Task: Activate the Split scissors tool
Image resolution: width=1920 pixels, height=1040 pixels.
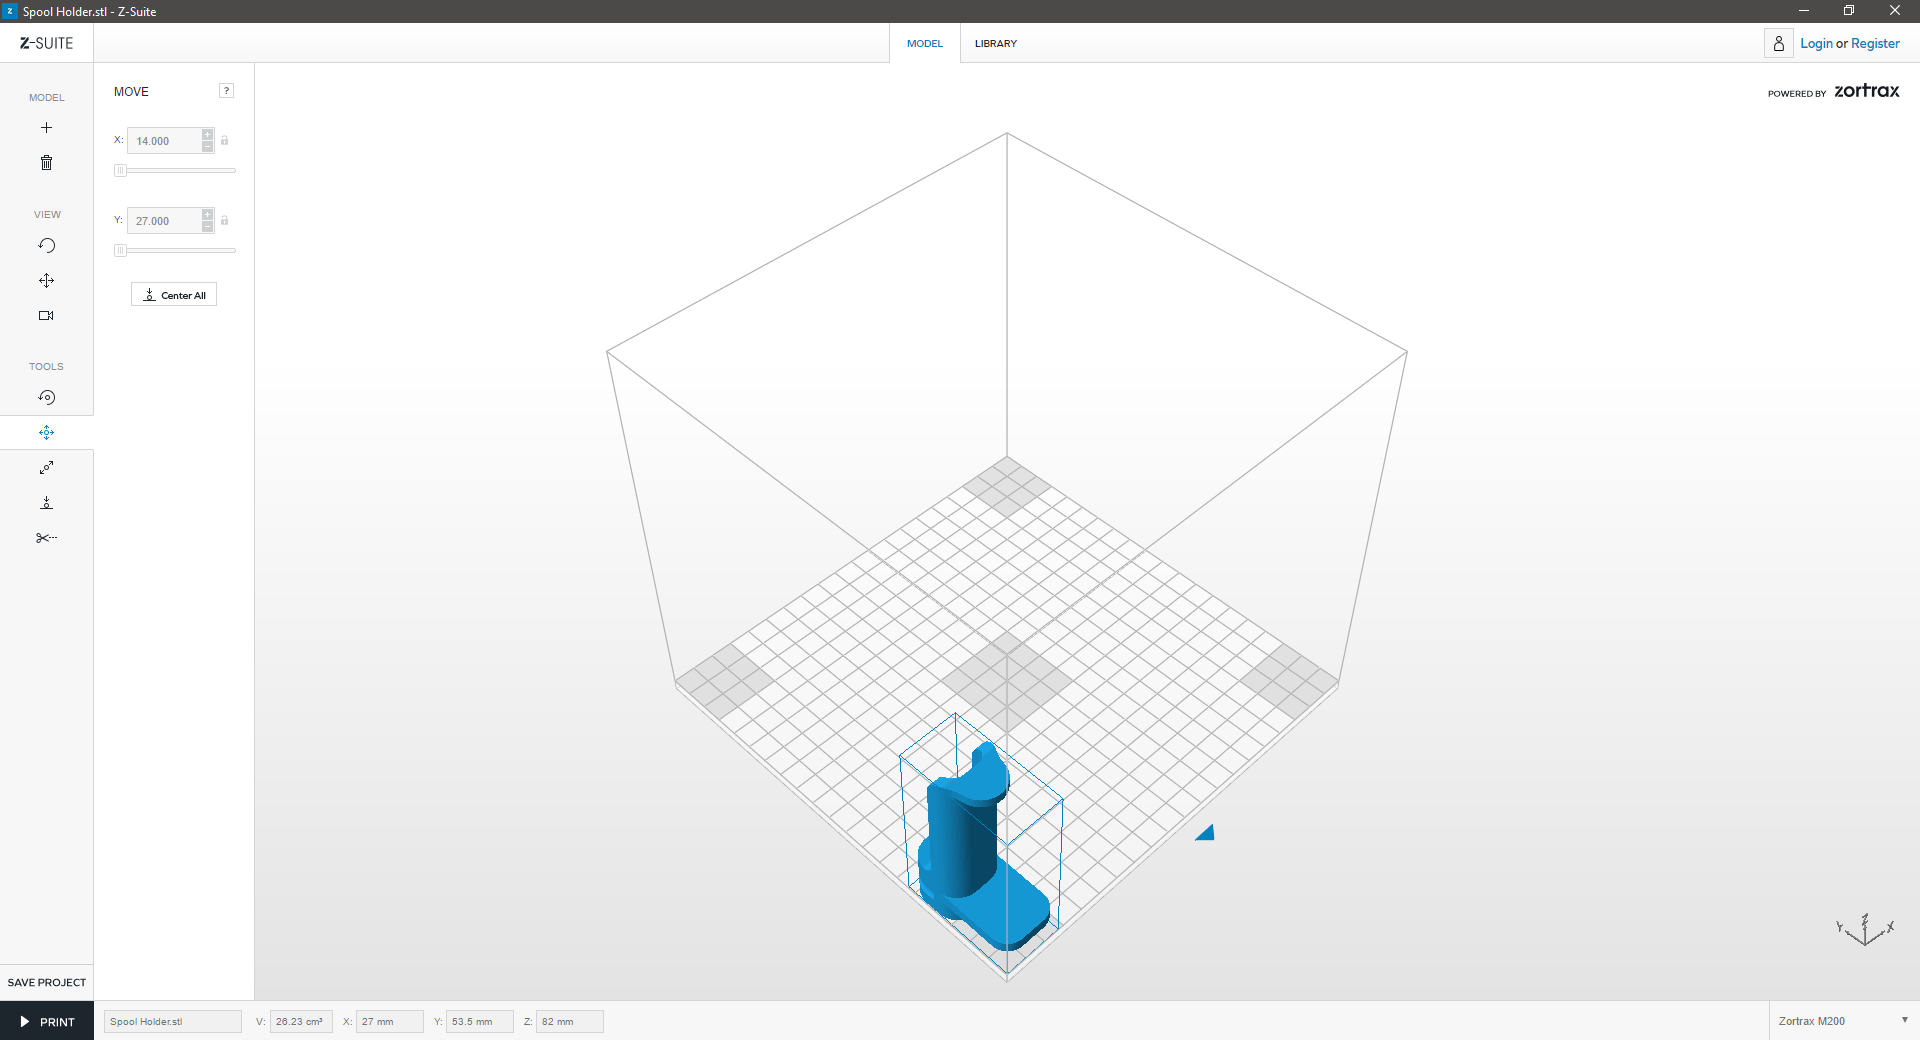Action: tap(46, 538)
